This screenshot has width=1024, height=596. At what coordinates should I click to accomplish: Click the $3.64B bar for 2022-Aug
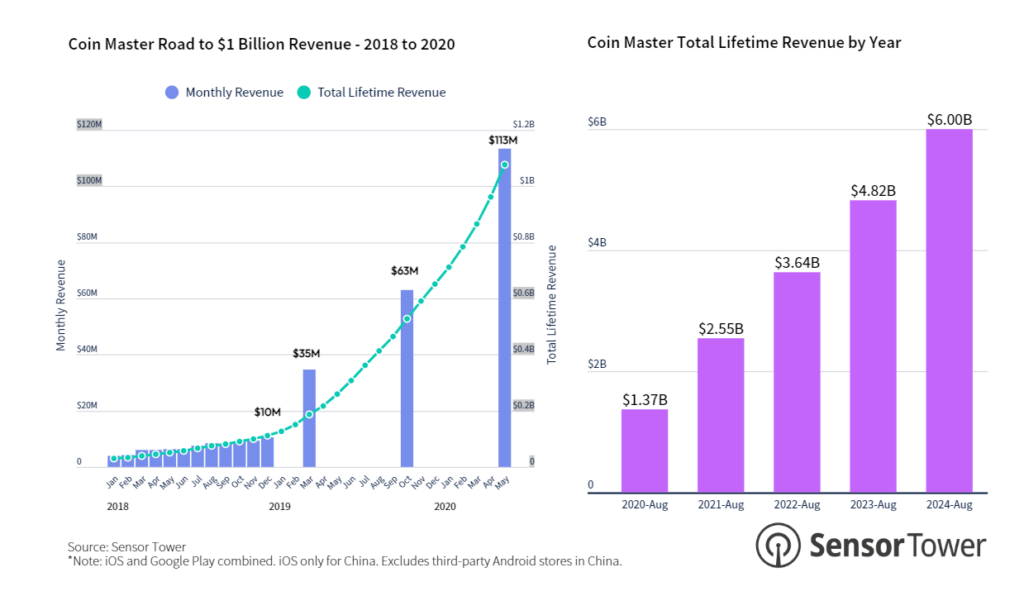(797, 382)
